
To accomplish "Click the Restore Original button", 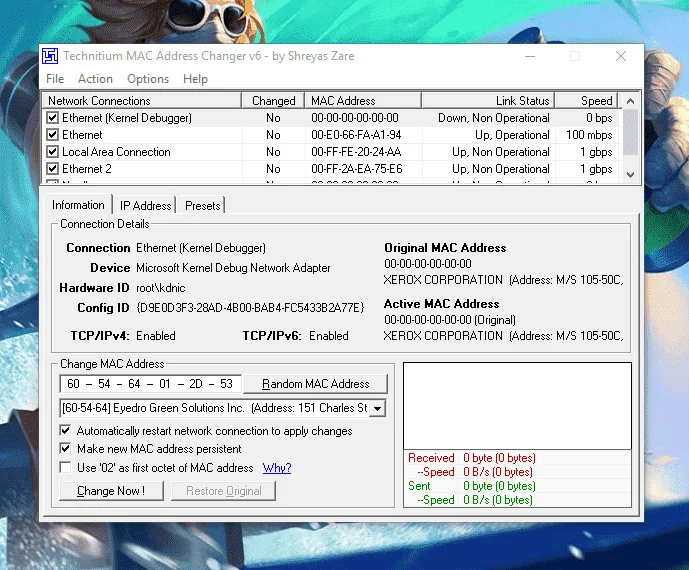I will pos(224,490).
